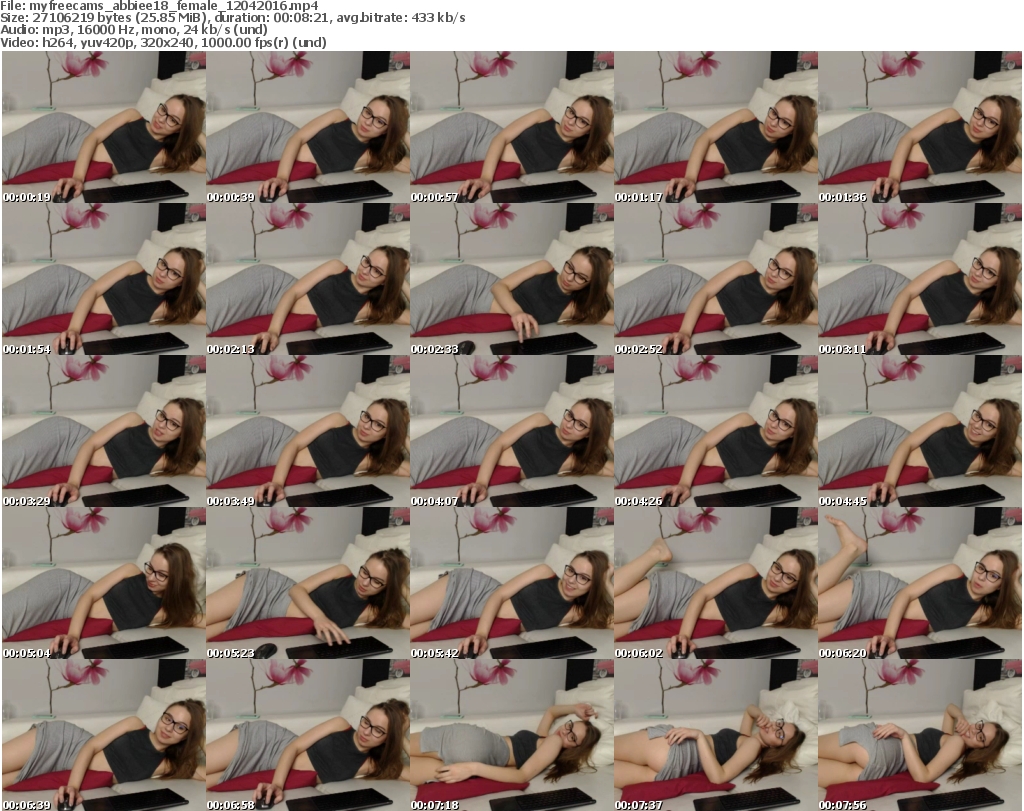Choose the frame marked 00:06:02

pos(716,584)
